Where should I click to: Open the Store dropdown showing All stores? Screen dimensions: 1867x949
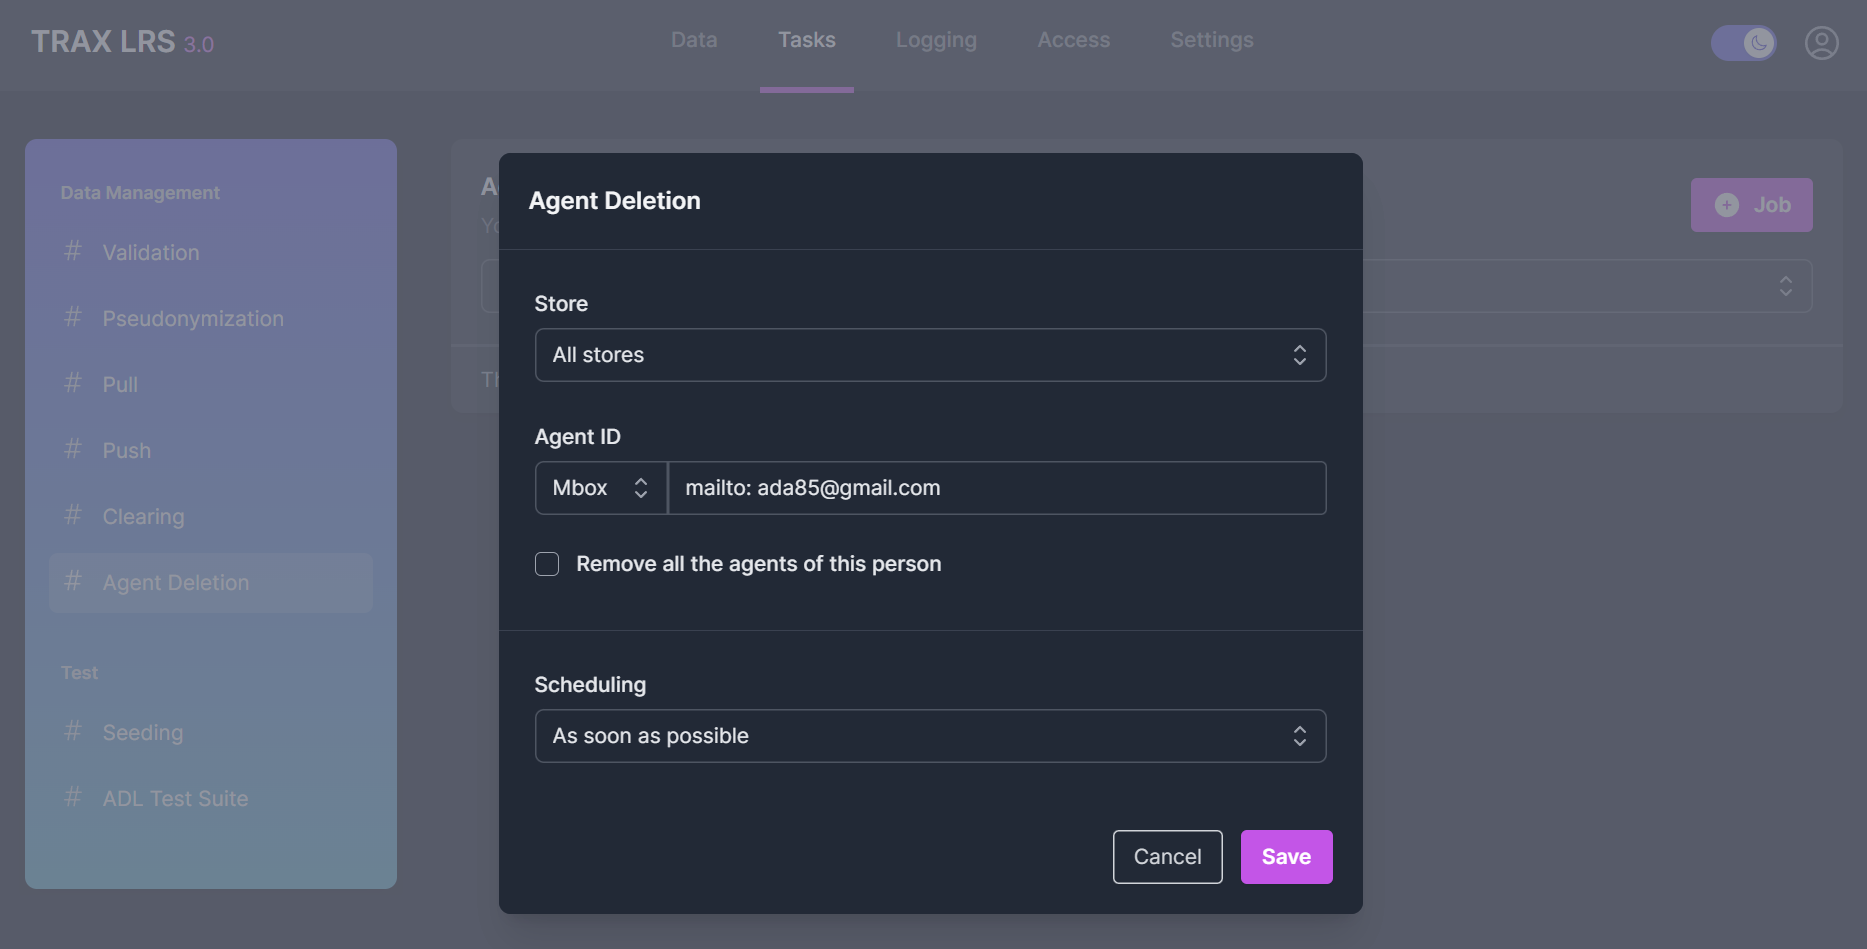(x=930, y=355)
